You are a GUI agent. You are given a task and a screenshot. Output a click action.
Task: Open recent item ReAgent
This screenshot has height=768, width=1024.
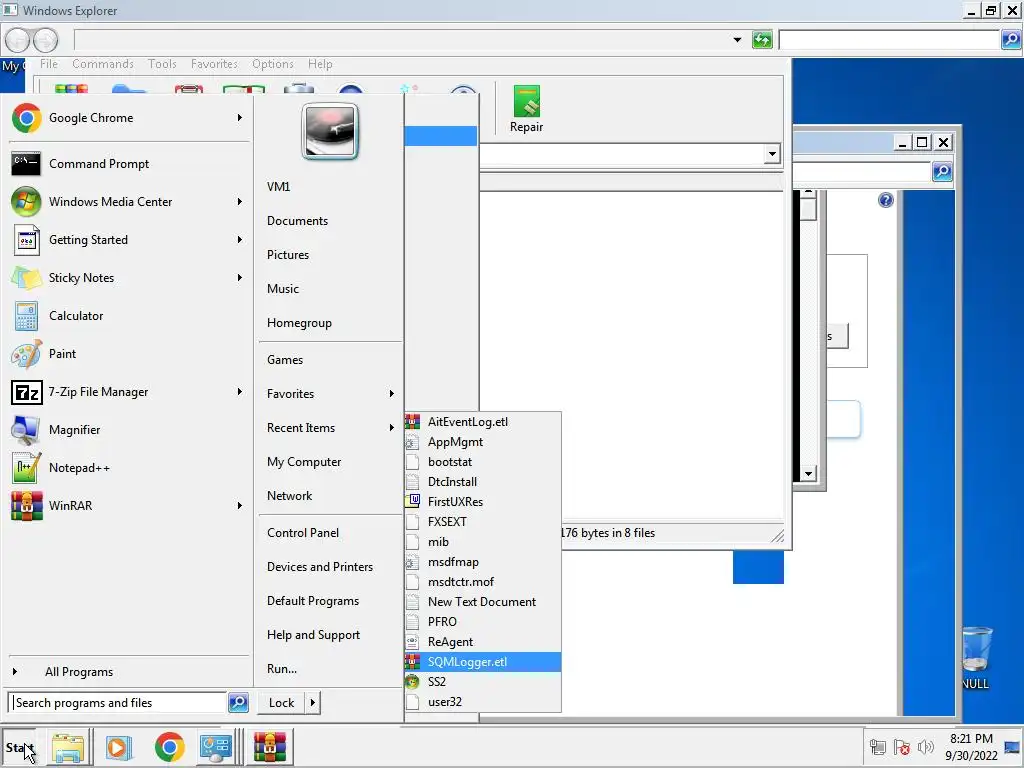[483, 642]
